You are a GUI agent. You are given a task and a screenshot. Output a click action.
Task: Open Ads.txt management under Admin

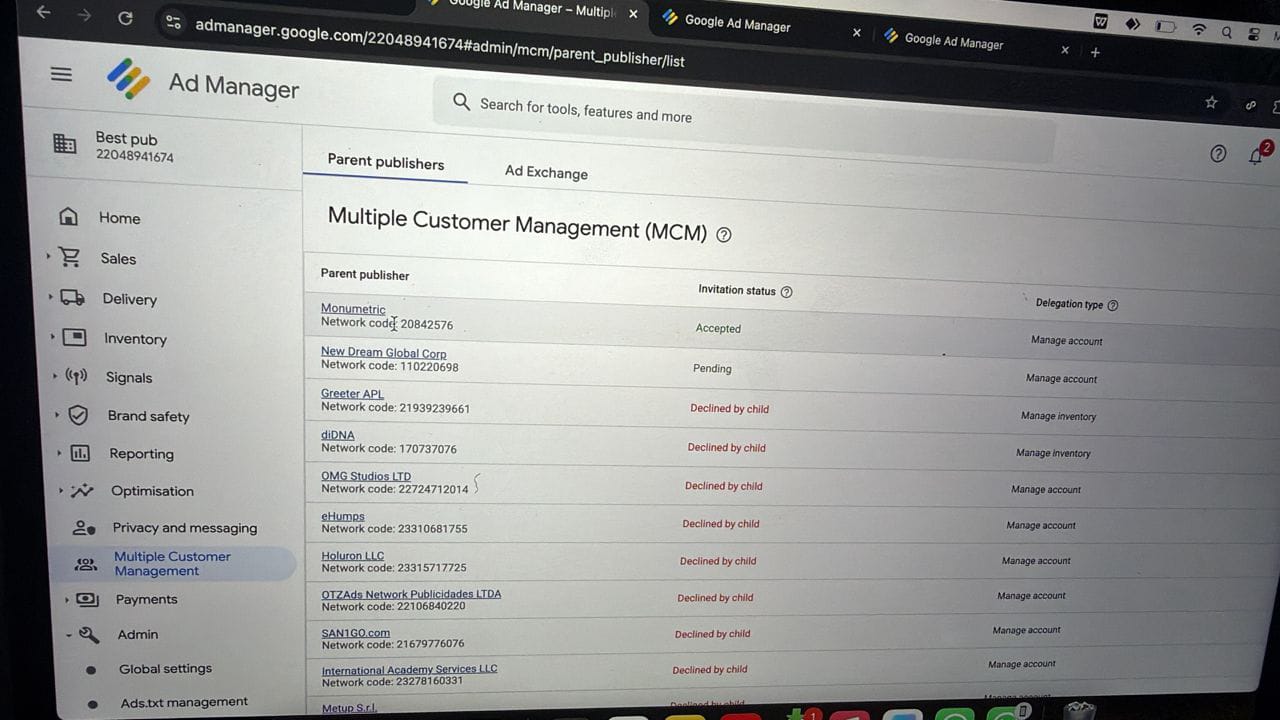coord(184,702)
